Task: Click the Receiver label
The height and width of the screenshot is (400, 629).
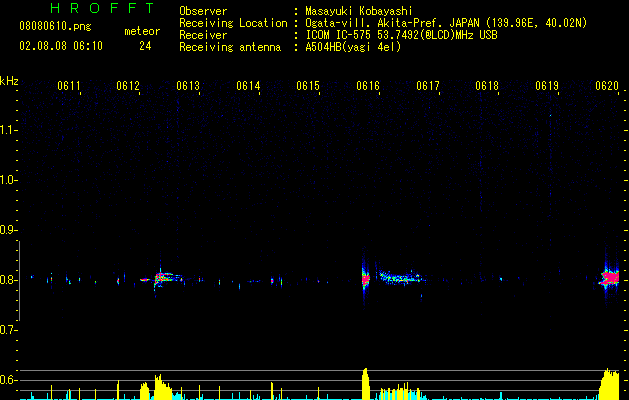Action: 203,35
